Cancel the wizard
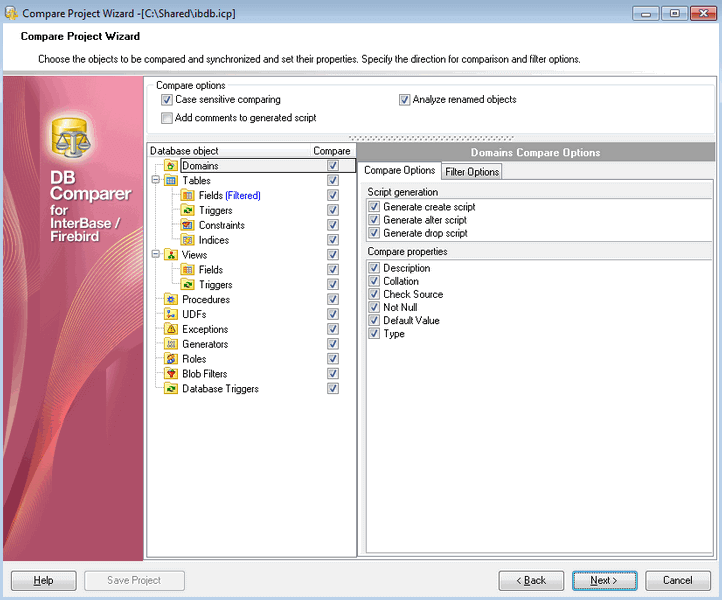The image size is (722, 600). [677, 580]
